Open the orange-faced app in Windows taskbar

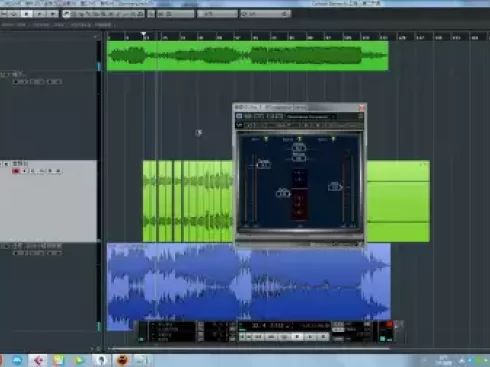click(122, 360)
